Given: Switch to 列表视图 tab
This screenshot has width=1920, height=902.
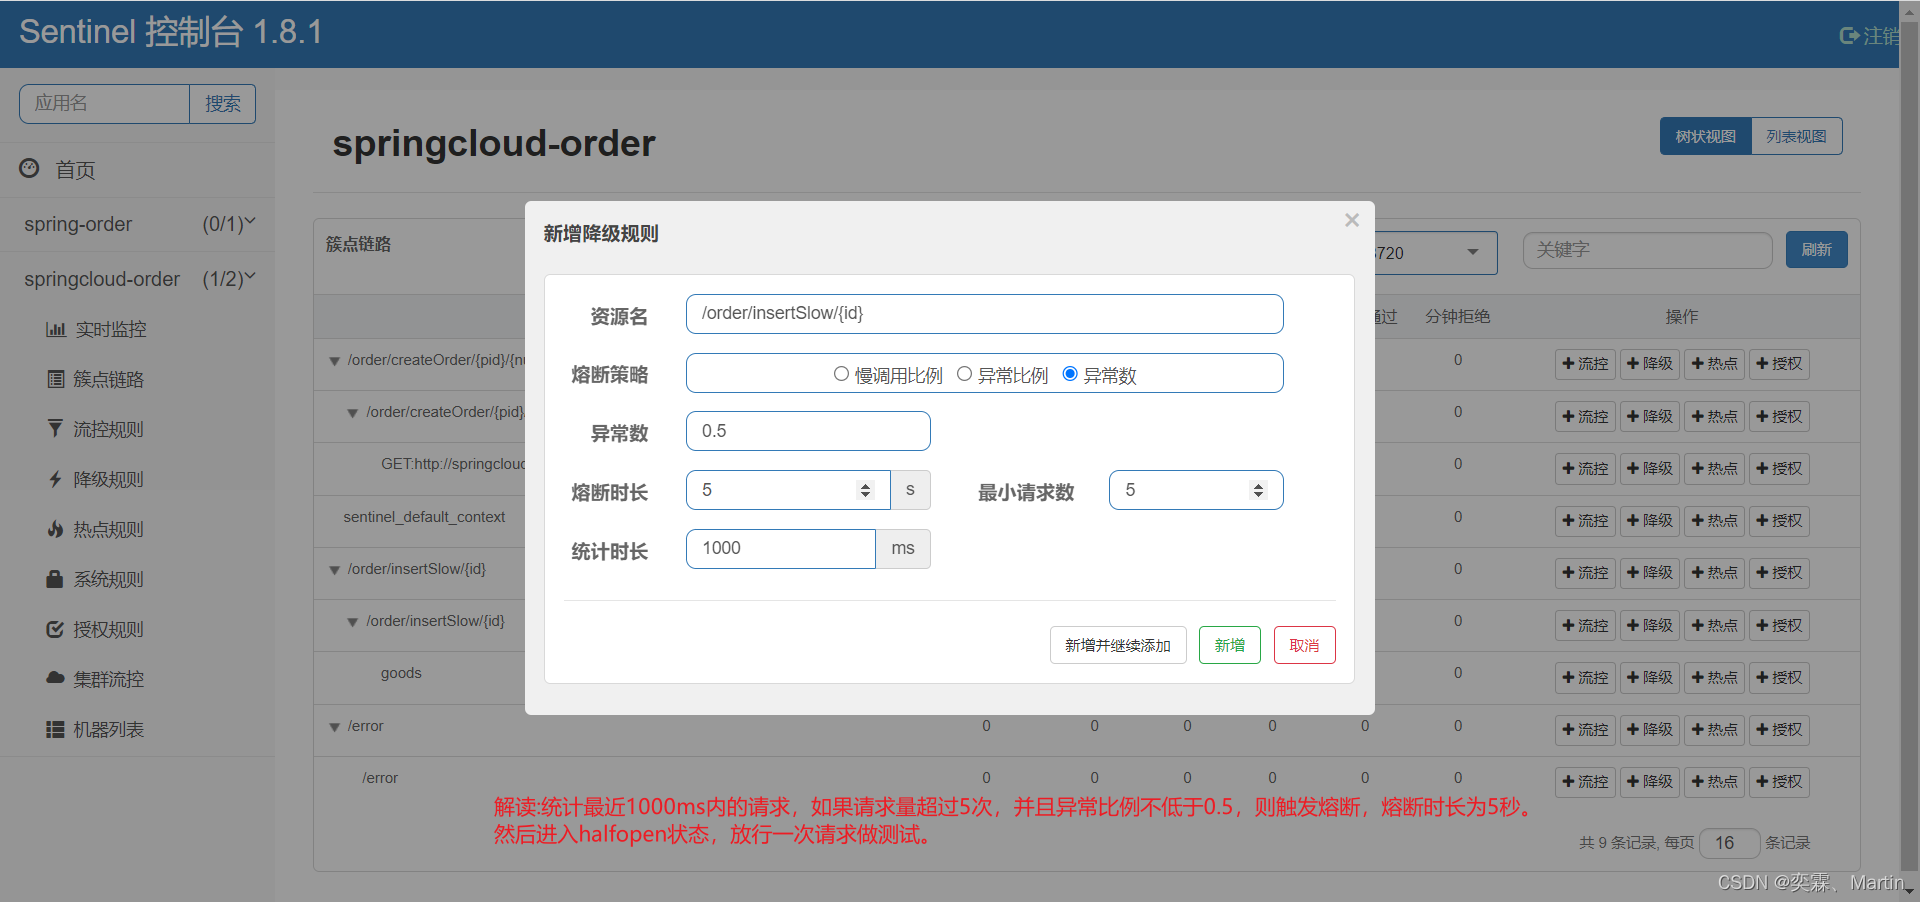Looking at the screenshot, I should click(1796, 136).
